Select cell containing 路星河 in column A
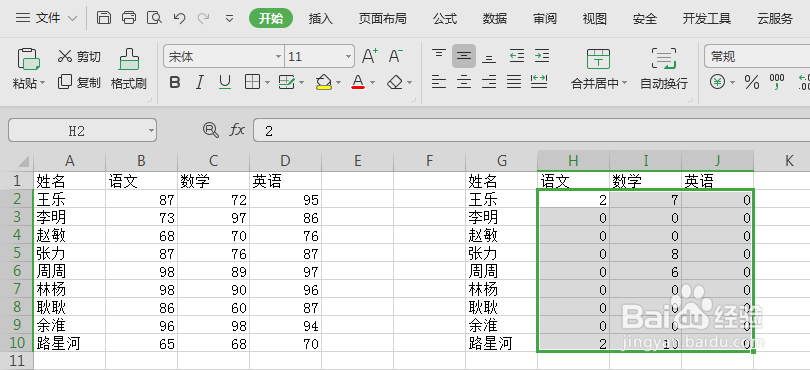 (69, 343)
